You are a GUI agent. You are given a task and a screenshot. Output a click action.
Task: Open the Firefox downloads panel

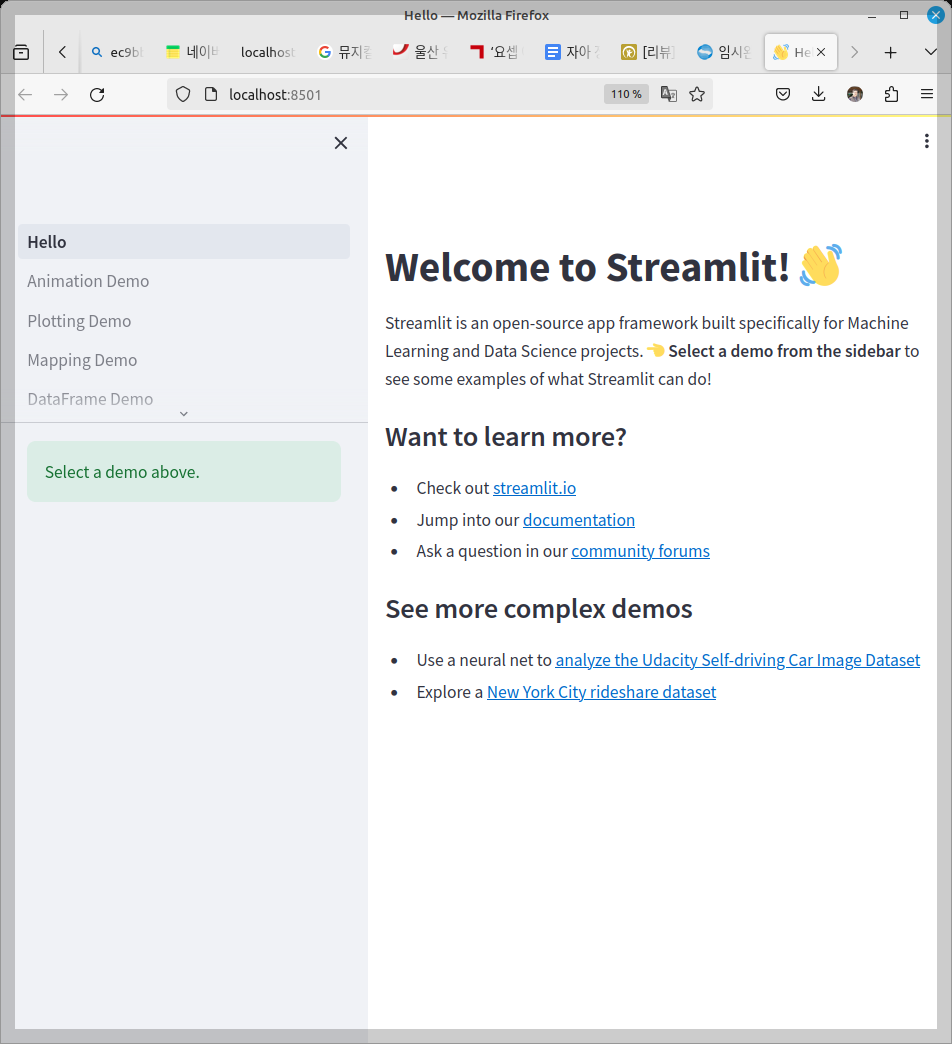click(818, 94)
